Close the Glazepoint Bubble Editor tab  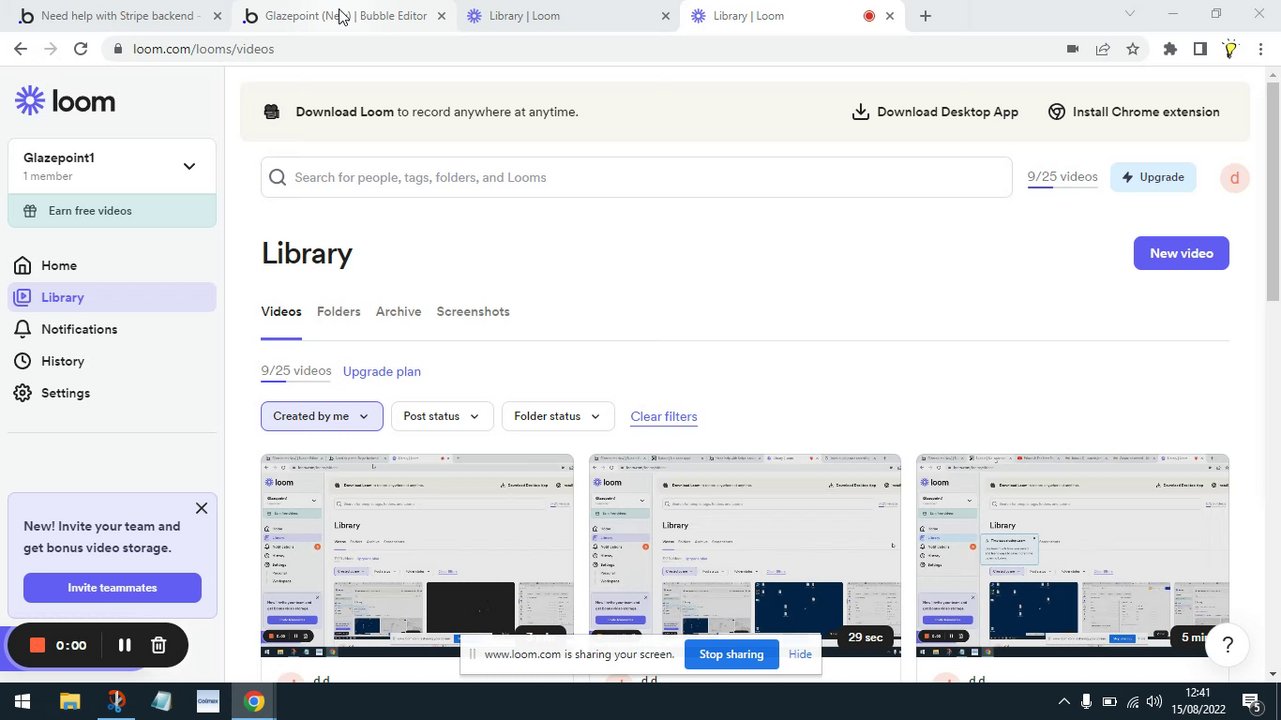tap(441, 16)
